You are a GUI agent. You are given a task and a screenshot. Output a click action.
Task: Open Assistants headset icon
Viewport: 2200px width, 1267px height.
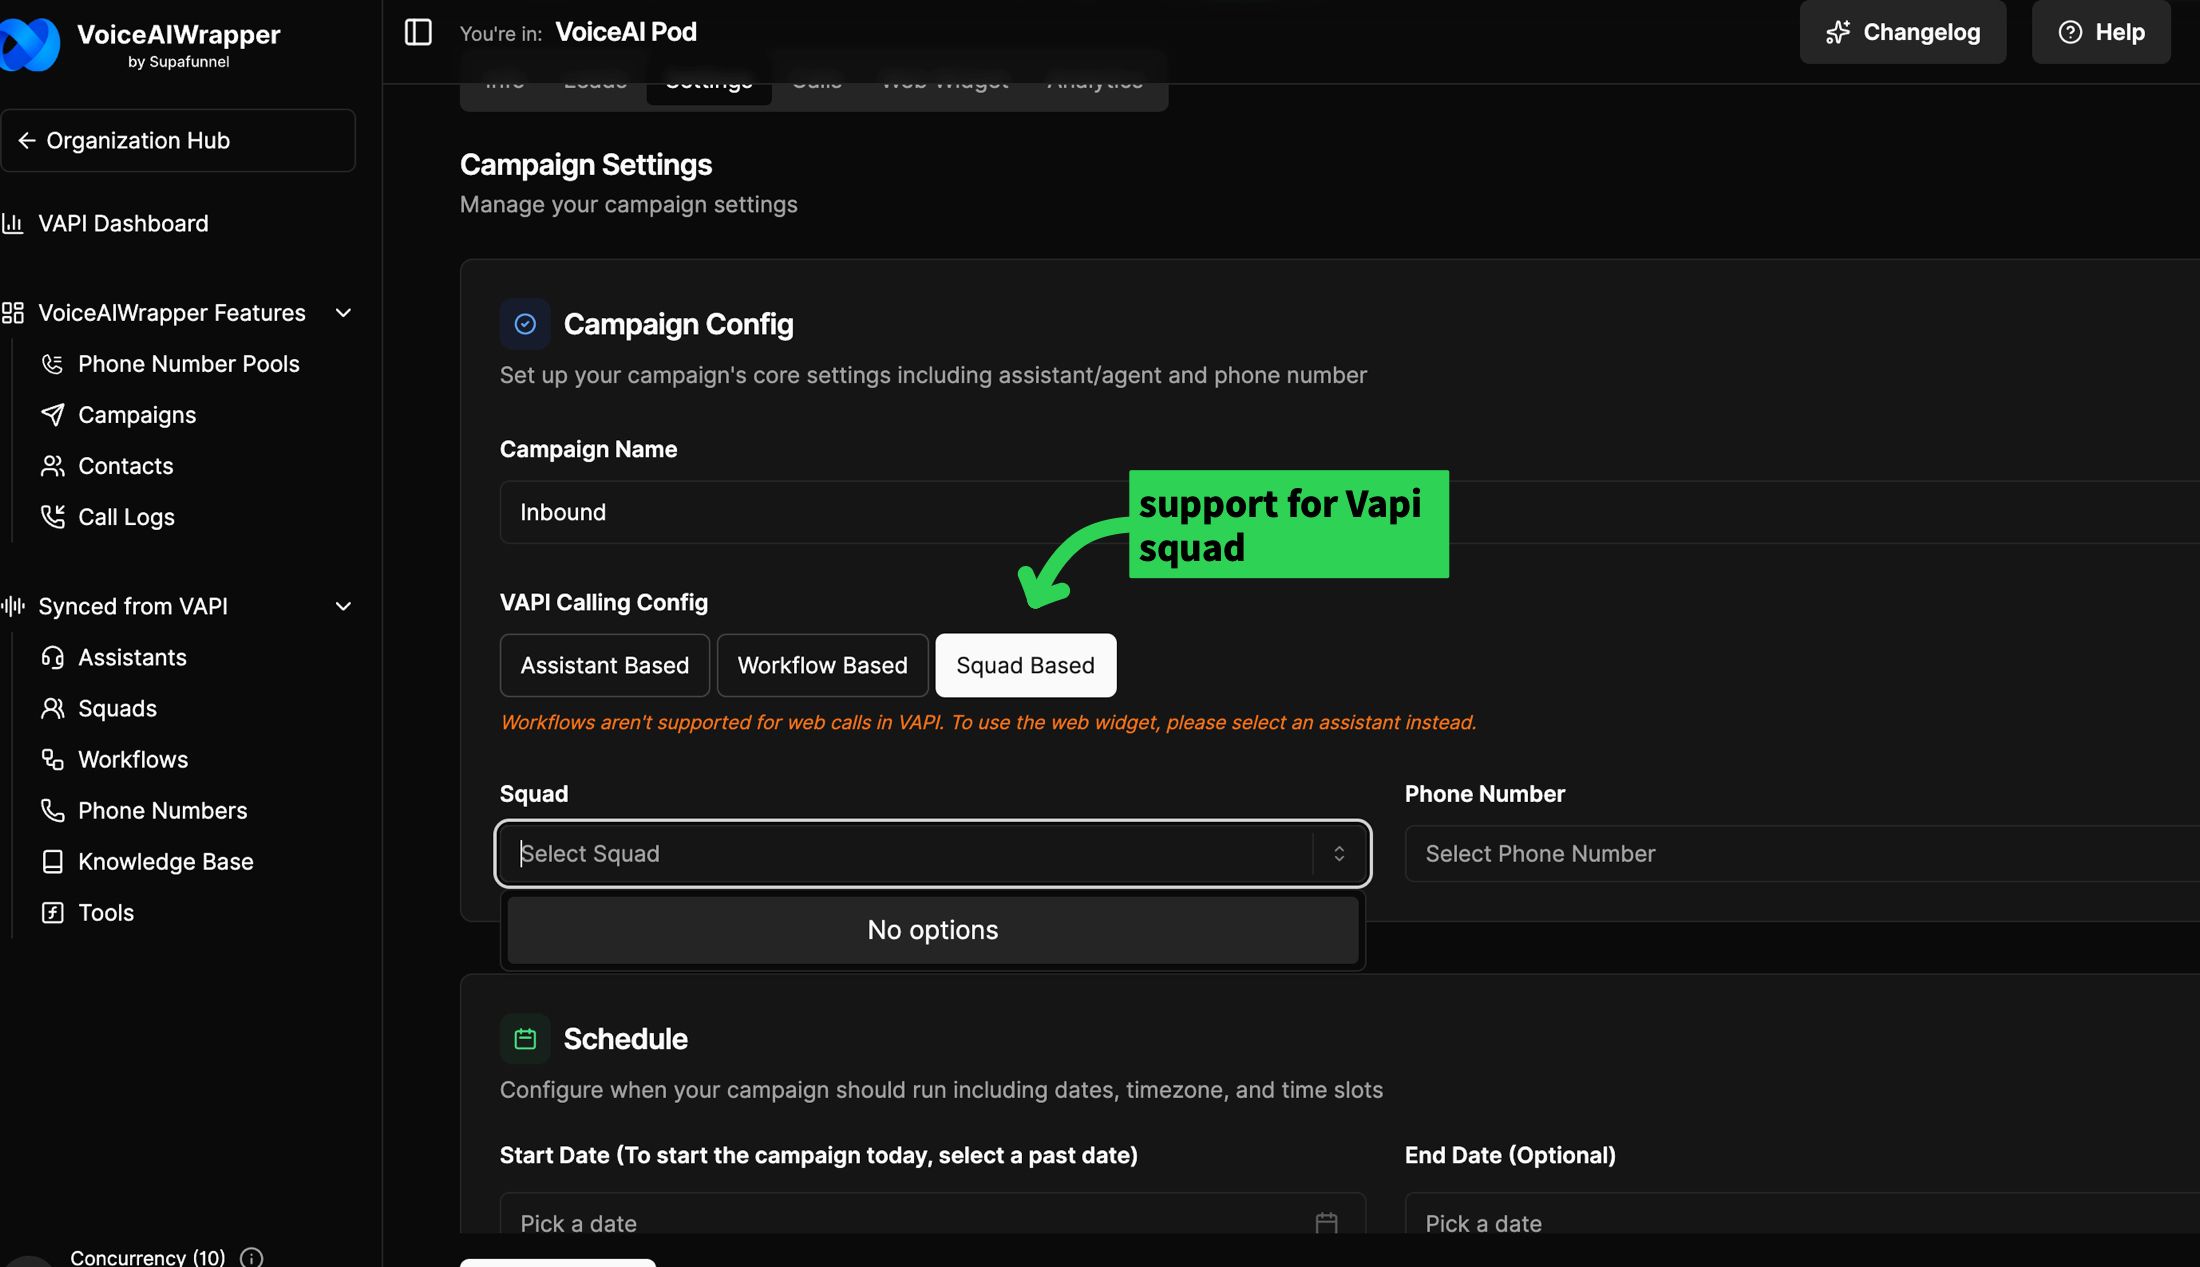pos(52,658)
